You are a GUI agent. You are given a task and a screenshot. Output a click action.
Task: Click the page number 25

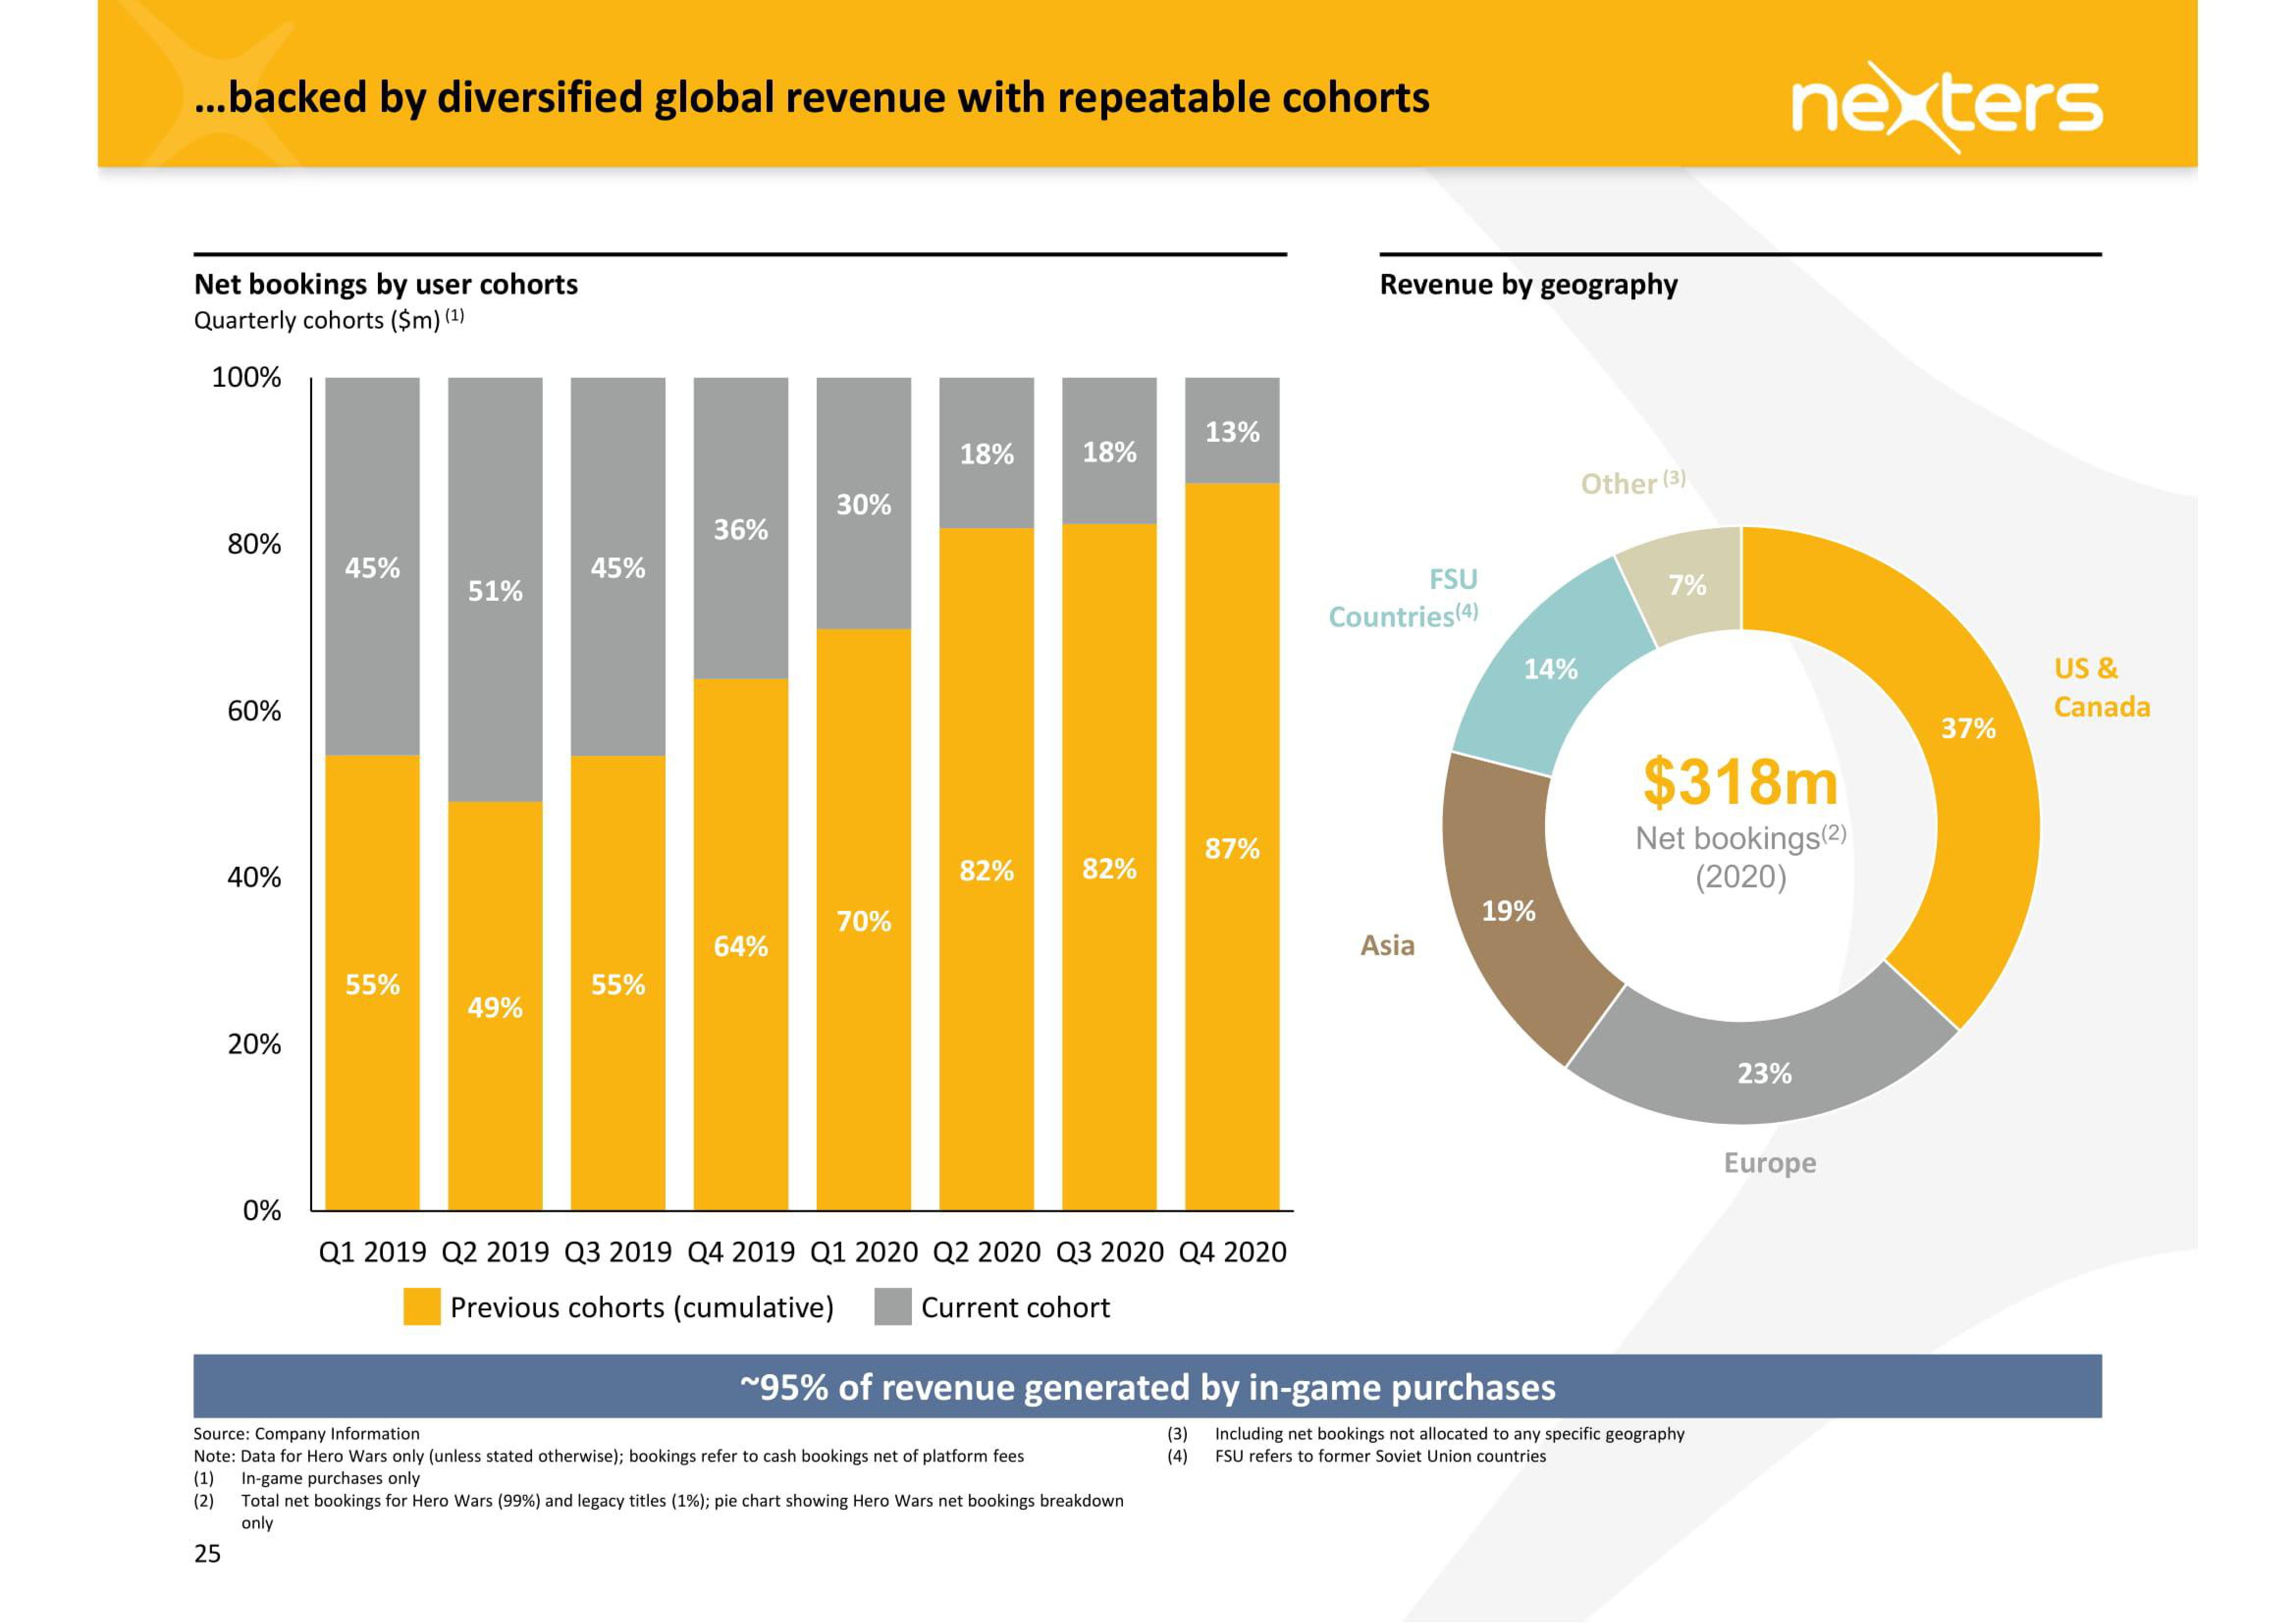point(207,1553)
